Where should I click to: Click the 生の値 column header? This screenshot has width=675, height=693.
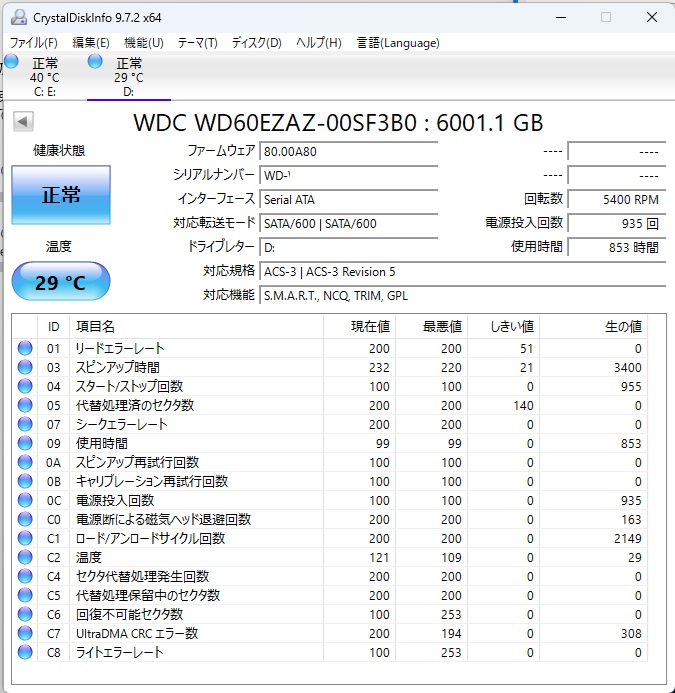[x=593, y=327]
